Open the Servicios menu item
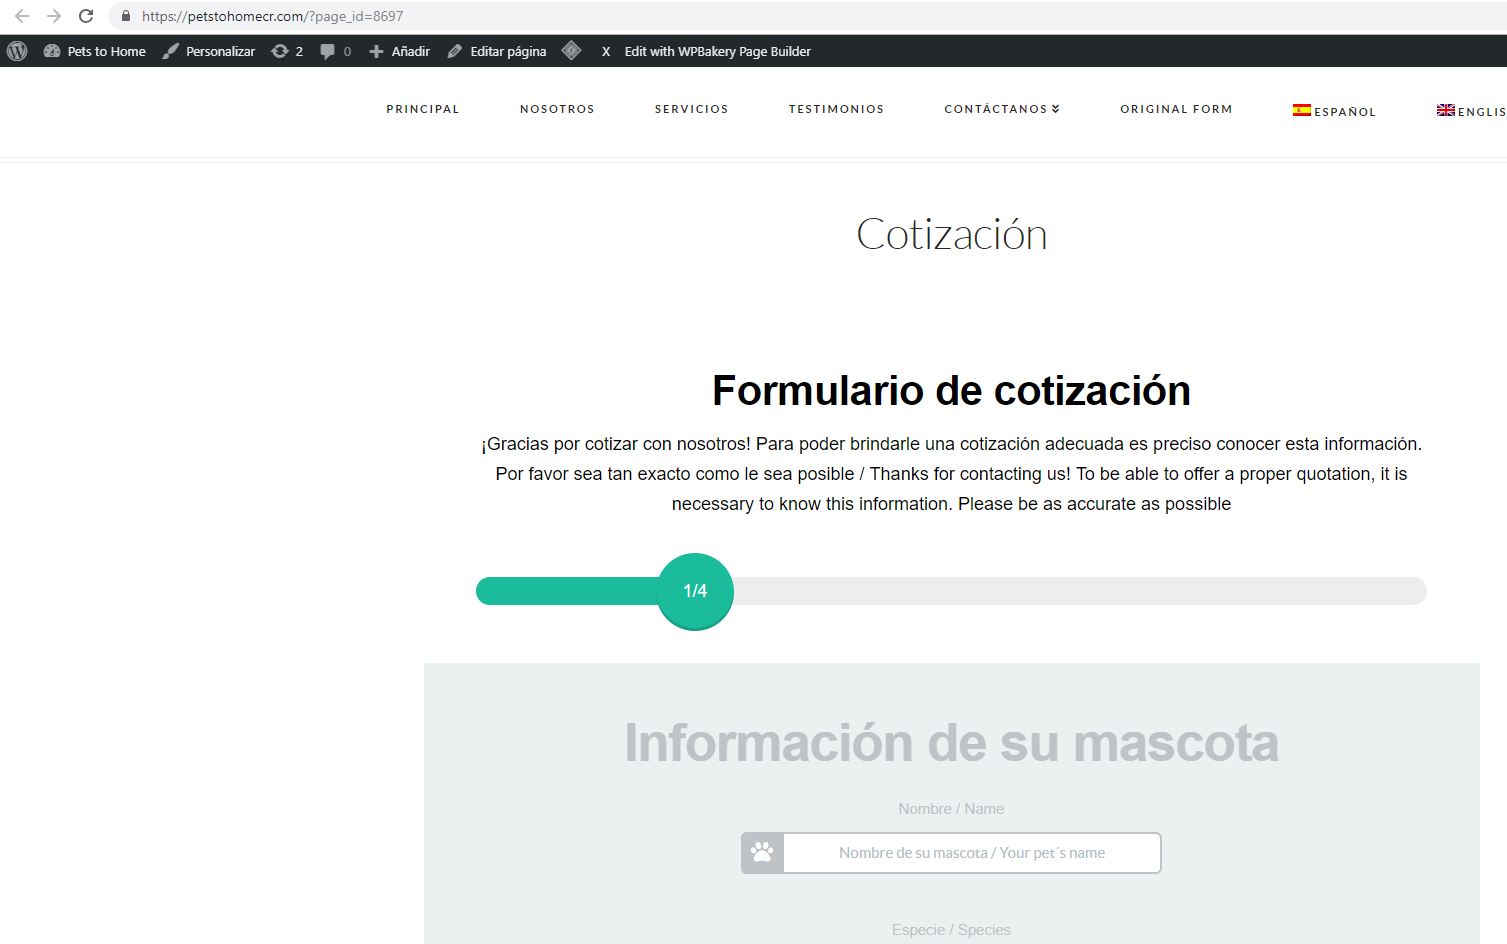 pos(691,109)
